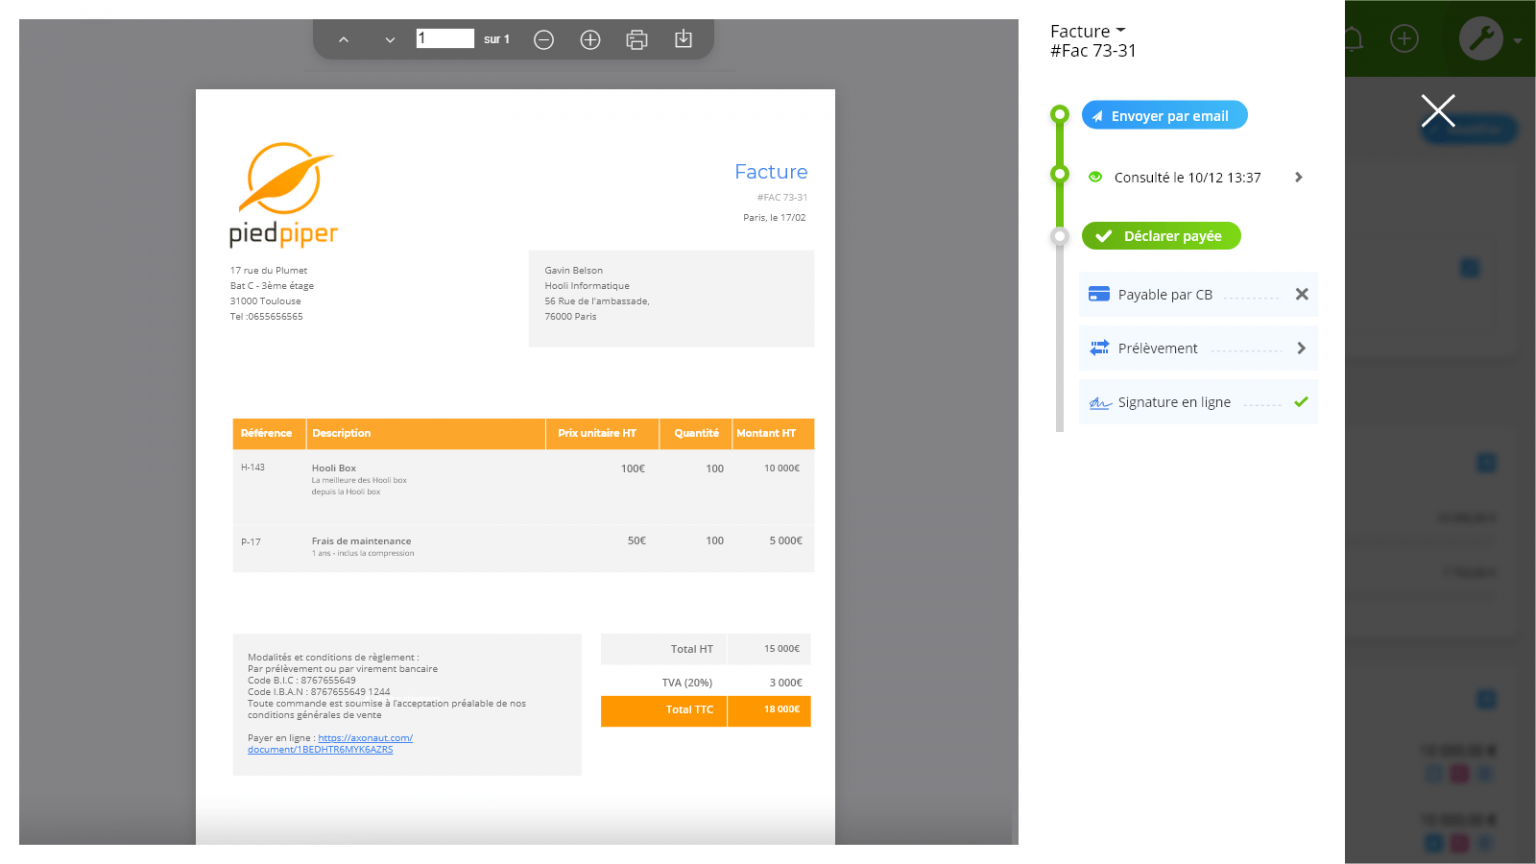1536x864 pixels.
Task: Go to next page in PDF viewer
Action: [390, 40]
